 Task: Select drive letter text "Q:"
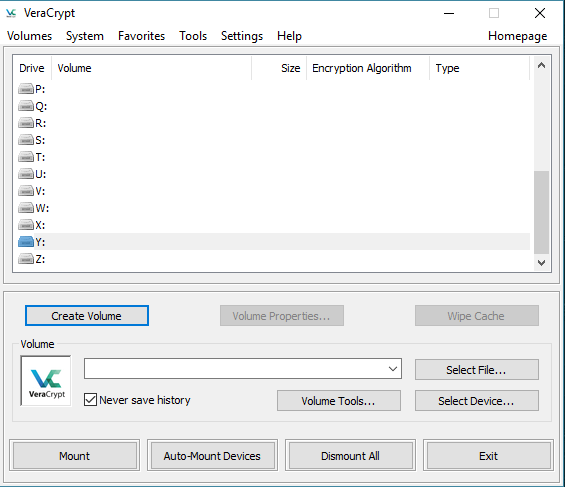[x=41, y=106]
